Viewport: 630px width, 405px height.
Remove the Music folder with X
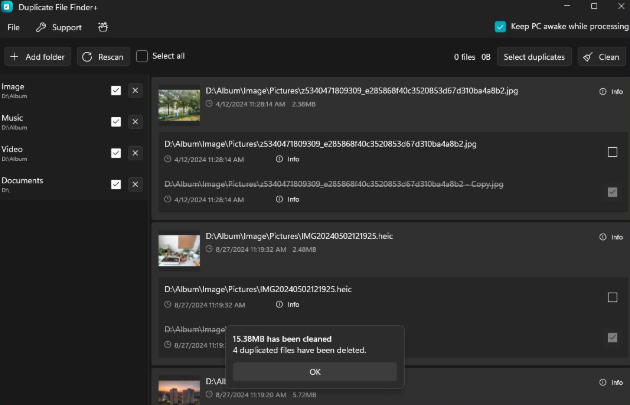pos(135,122)
